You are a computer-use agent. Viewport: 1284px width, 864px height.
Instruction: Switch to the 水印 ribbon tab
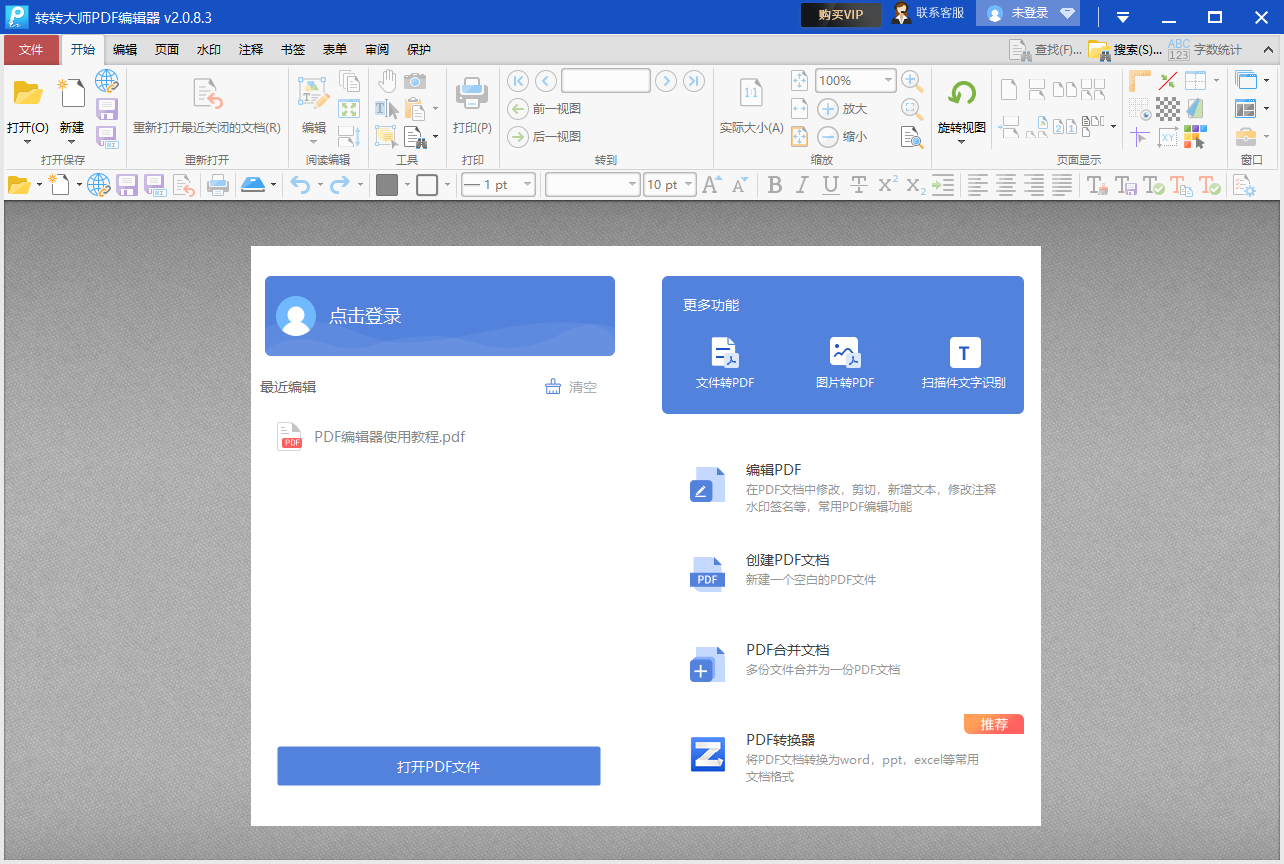208,49
